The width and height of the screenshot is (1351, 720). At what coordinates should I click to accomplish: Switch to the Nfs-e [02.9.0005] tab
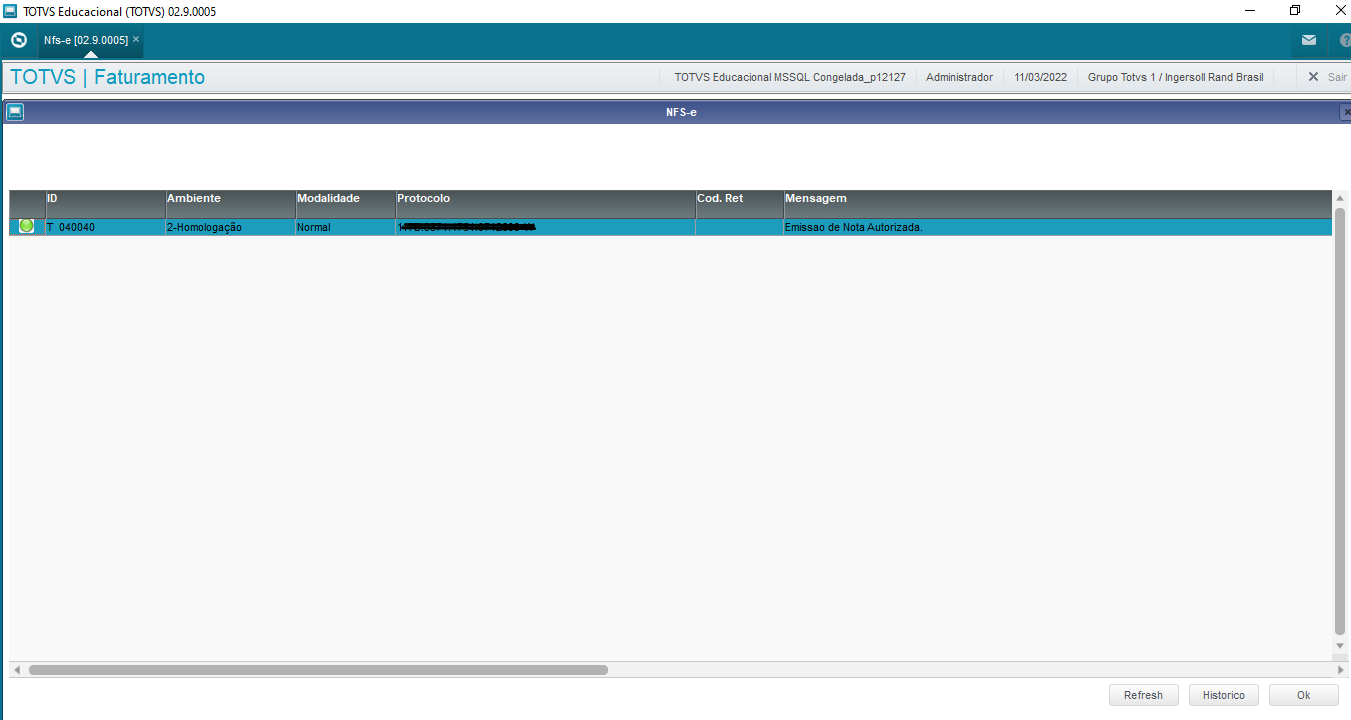(x=85, y=40)
